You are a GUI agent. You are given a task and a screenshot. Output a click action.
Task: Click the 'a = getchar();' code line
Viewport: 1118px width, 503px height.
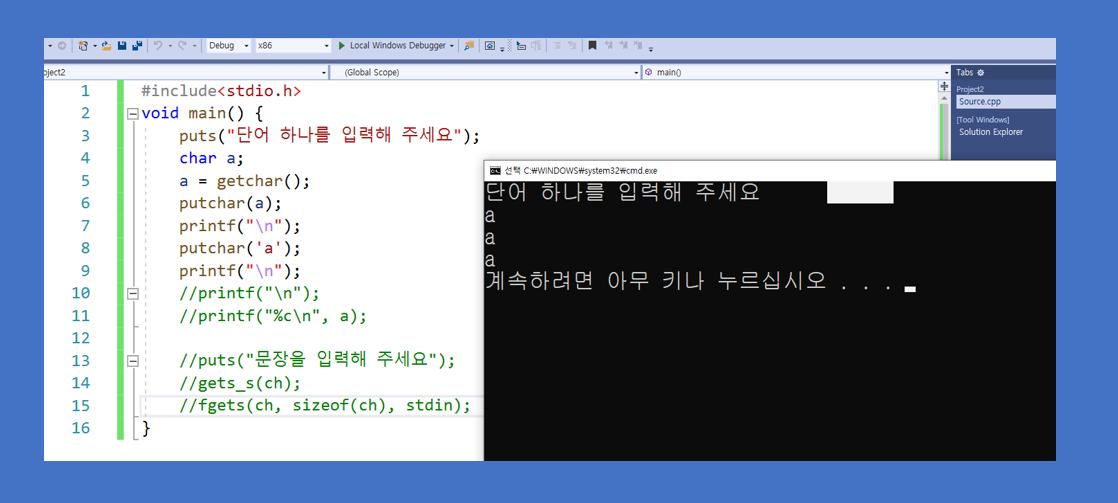click(x=245, y=181)
